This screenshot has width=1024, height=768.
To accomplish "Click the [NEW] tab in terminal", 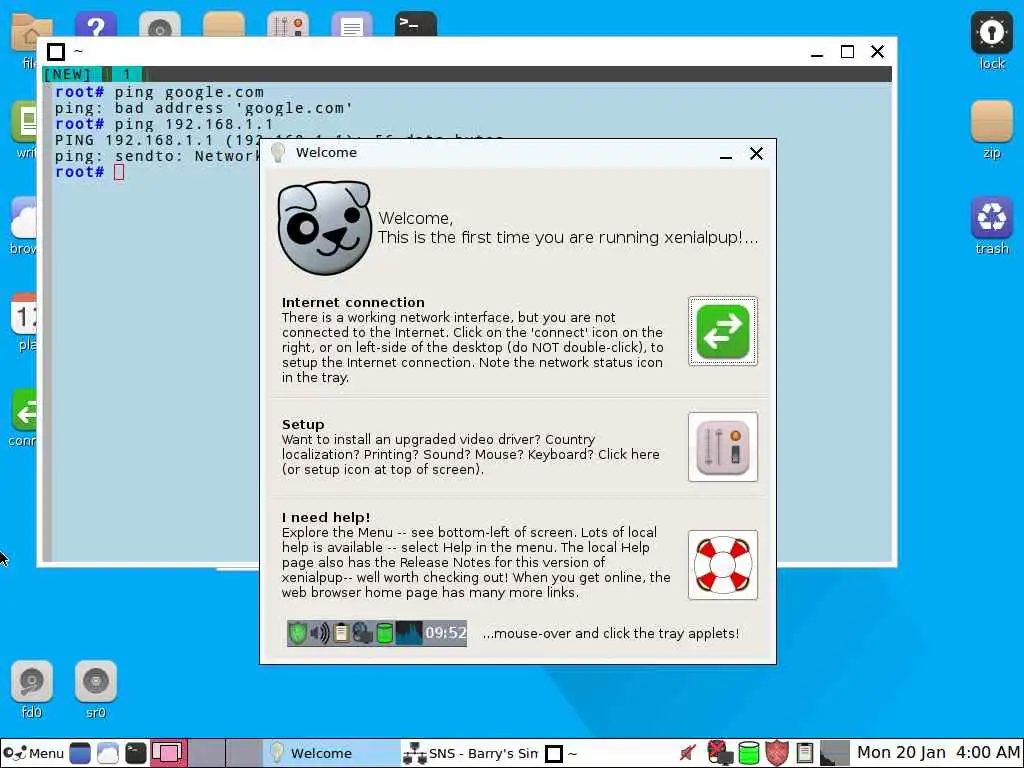I will coord(67,74).
